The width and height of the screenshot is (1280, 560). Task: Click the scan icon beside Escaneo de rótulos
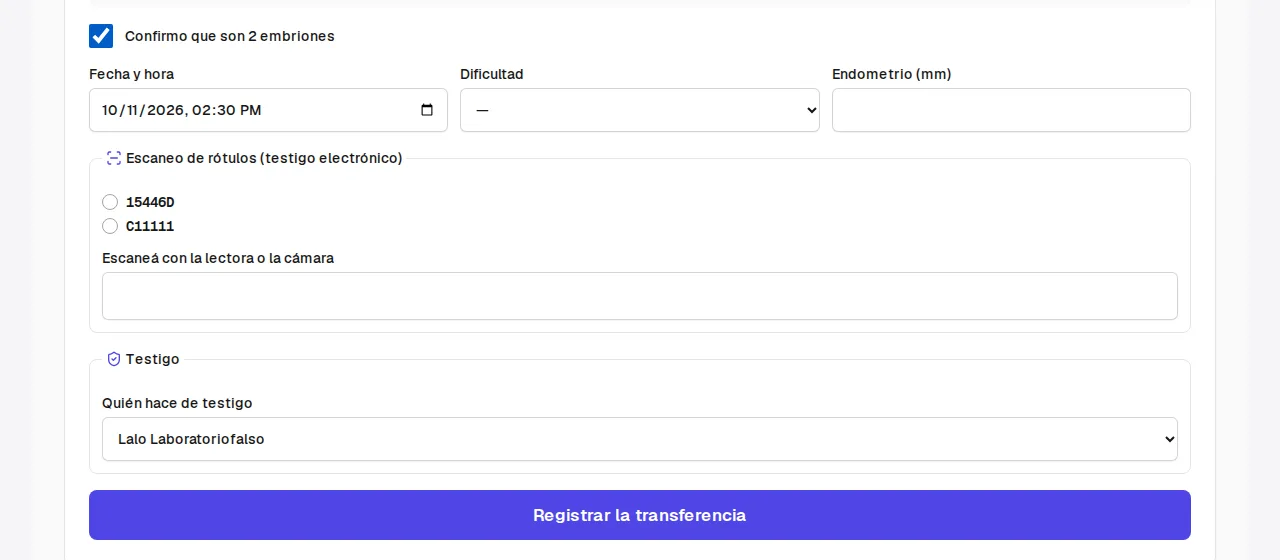[114, 158]
